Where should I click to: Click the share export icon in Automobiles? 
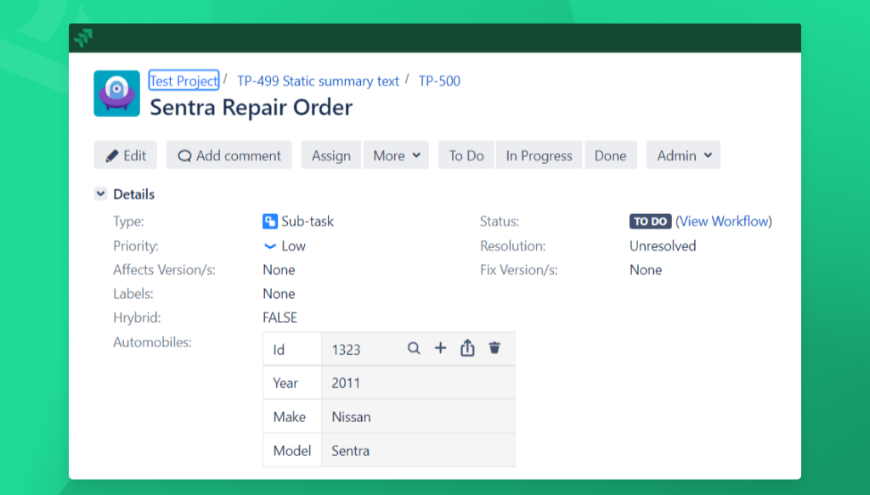pyautogui.click(x=468, y=348)
